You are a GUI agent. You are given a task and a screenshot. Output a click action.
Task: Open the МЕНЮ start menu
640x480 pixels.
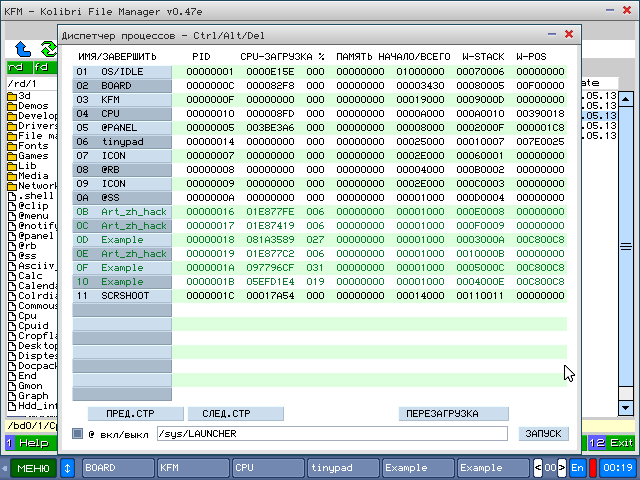(x=32, y=467)
